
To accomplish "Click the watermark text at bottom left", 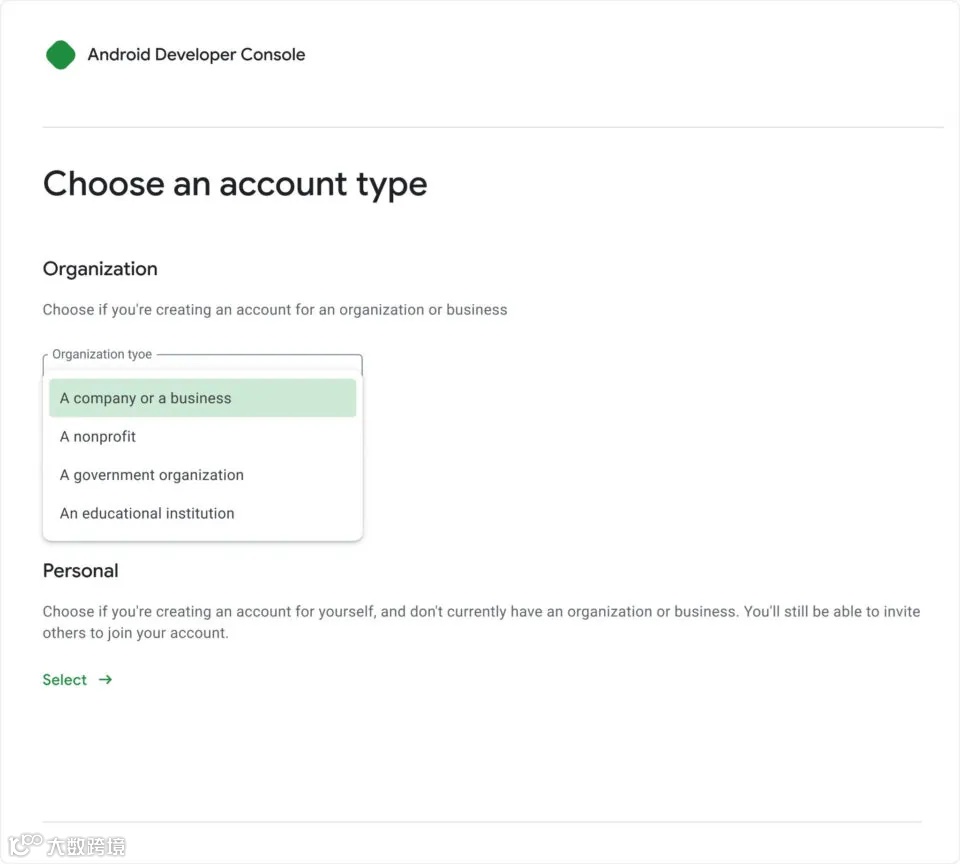I will (x=87, y=847).
